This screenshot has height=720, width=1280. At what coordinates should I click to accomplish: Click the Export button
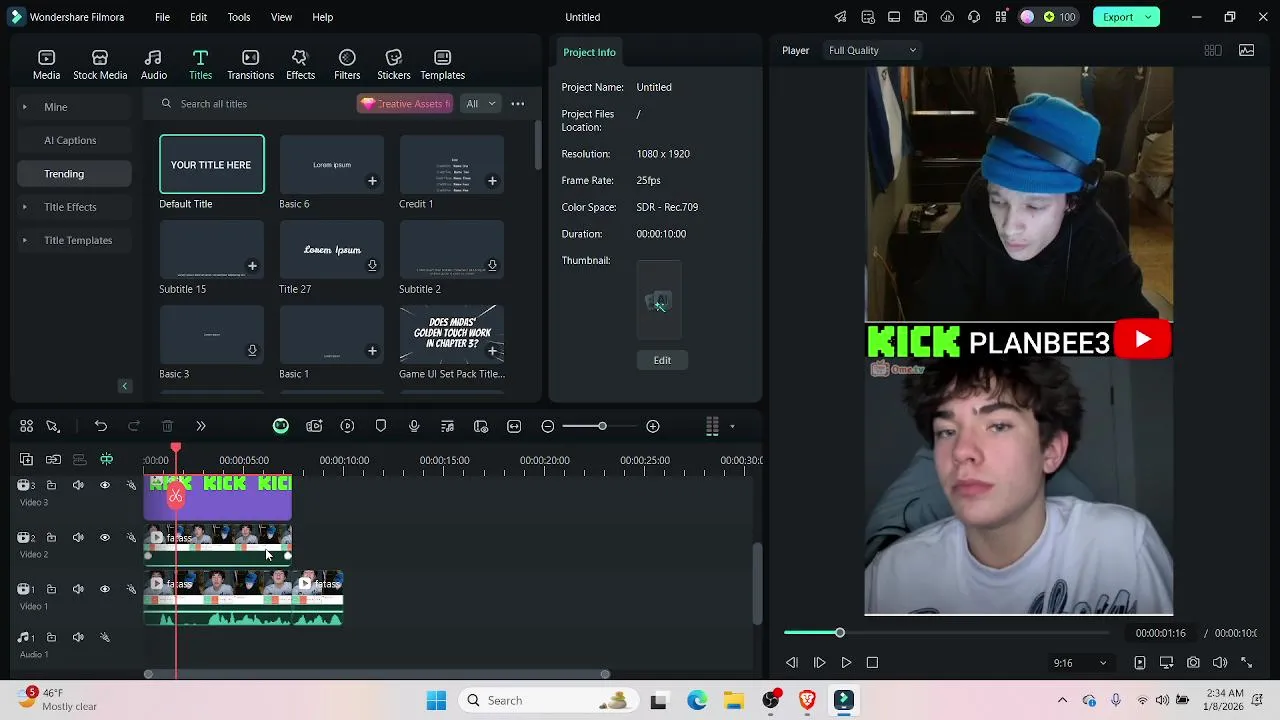1118,17
